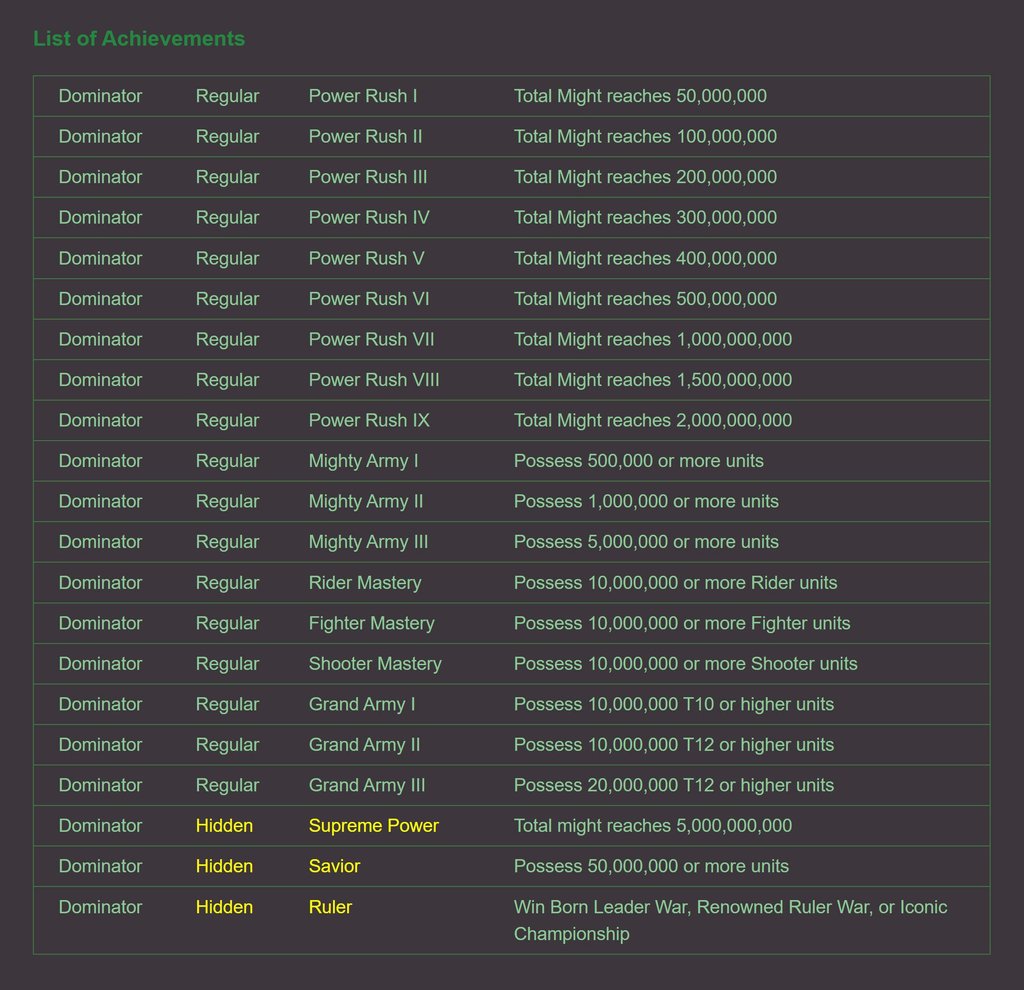Click Dominator in the Mighty Army I row
Viewport: 1024px width, 990px height.
click(x=101, y=461)
